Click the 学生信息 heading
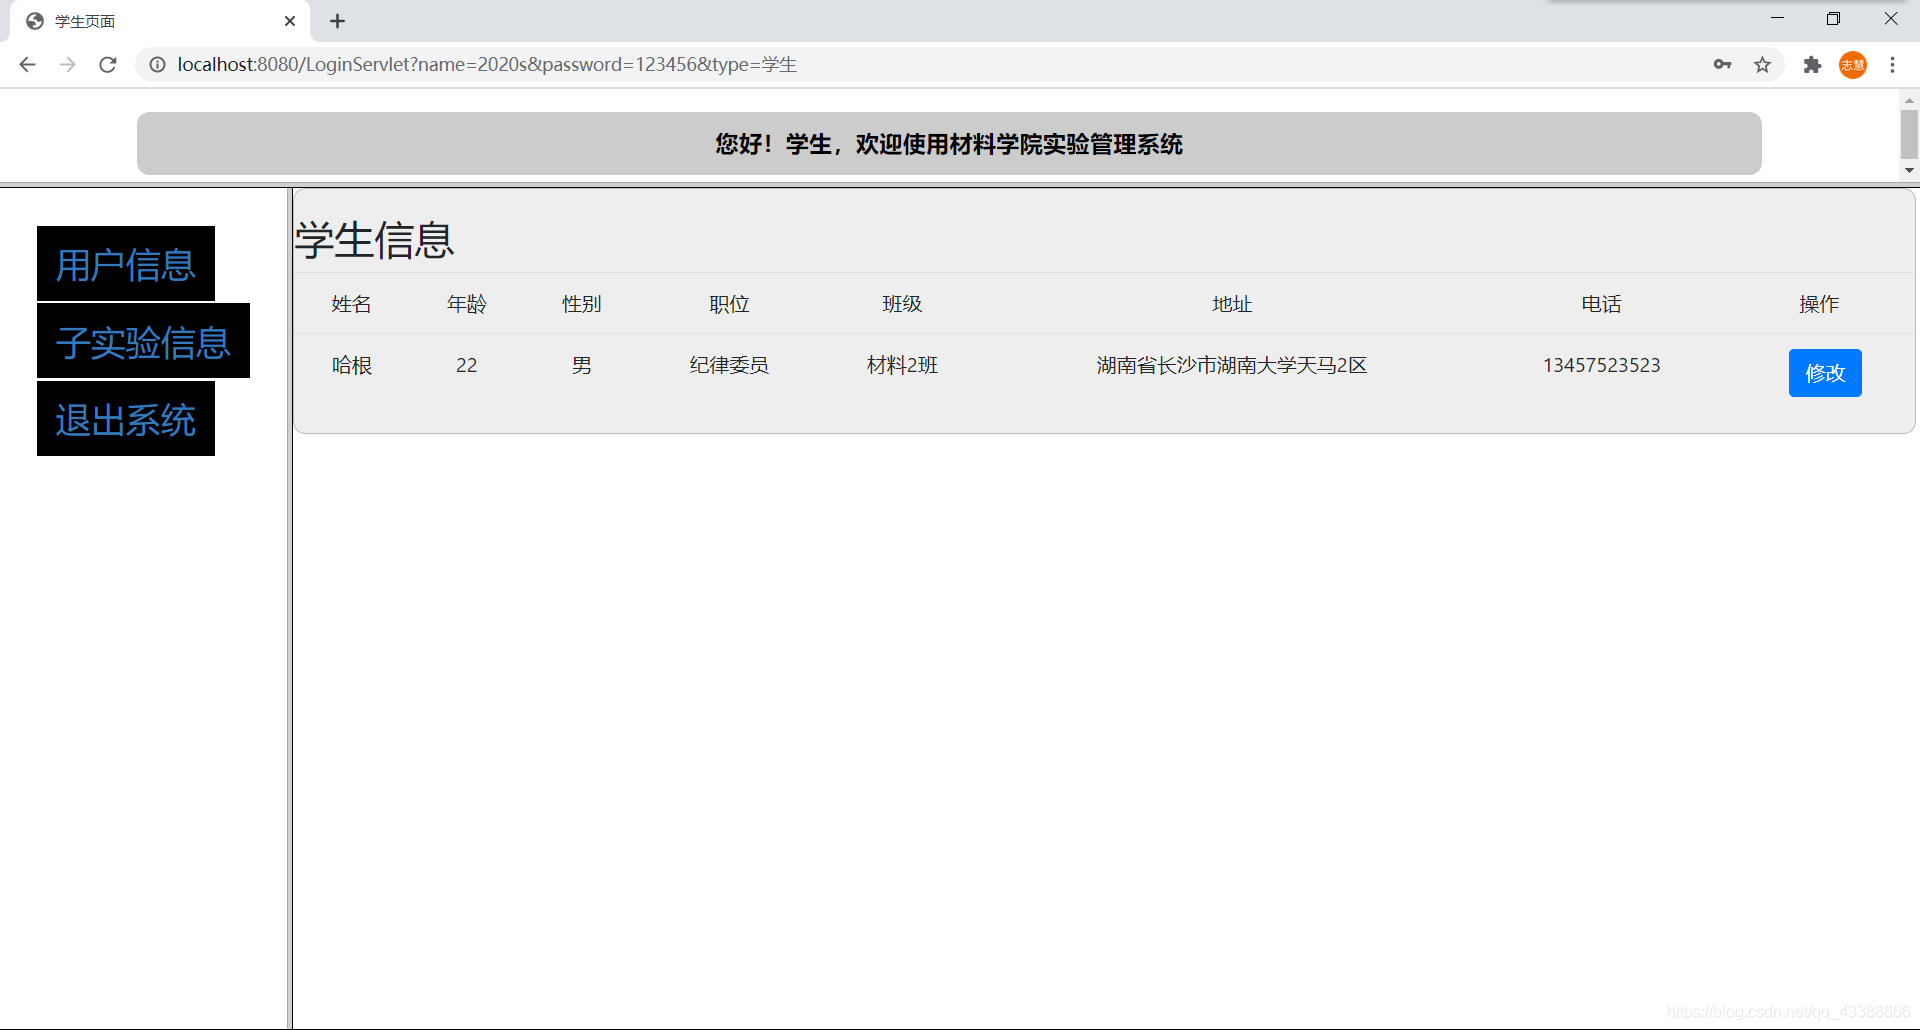Image resolution: width=1920 pixels, height=1030 pixels. point(375,240)
